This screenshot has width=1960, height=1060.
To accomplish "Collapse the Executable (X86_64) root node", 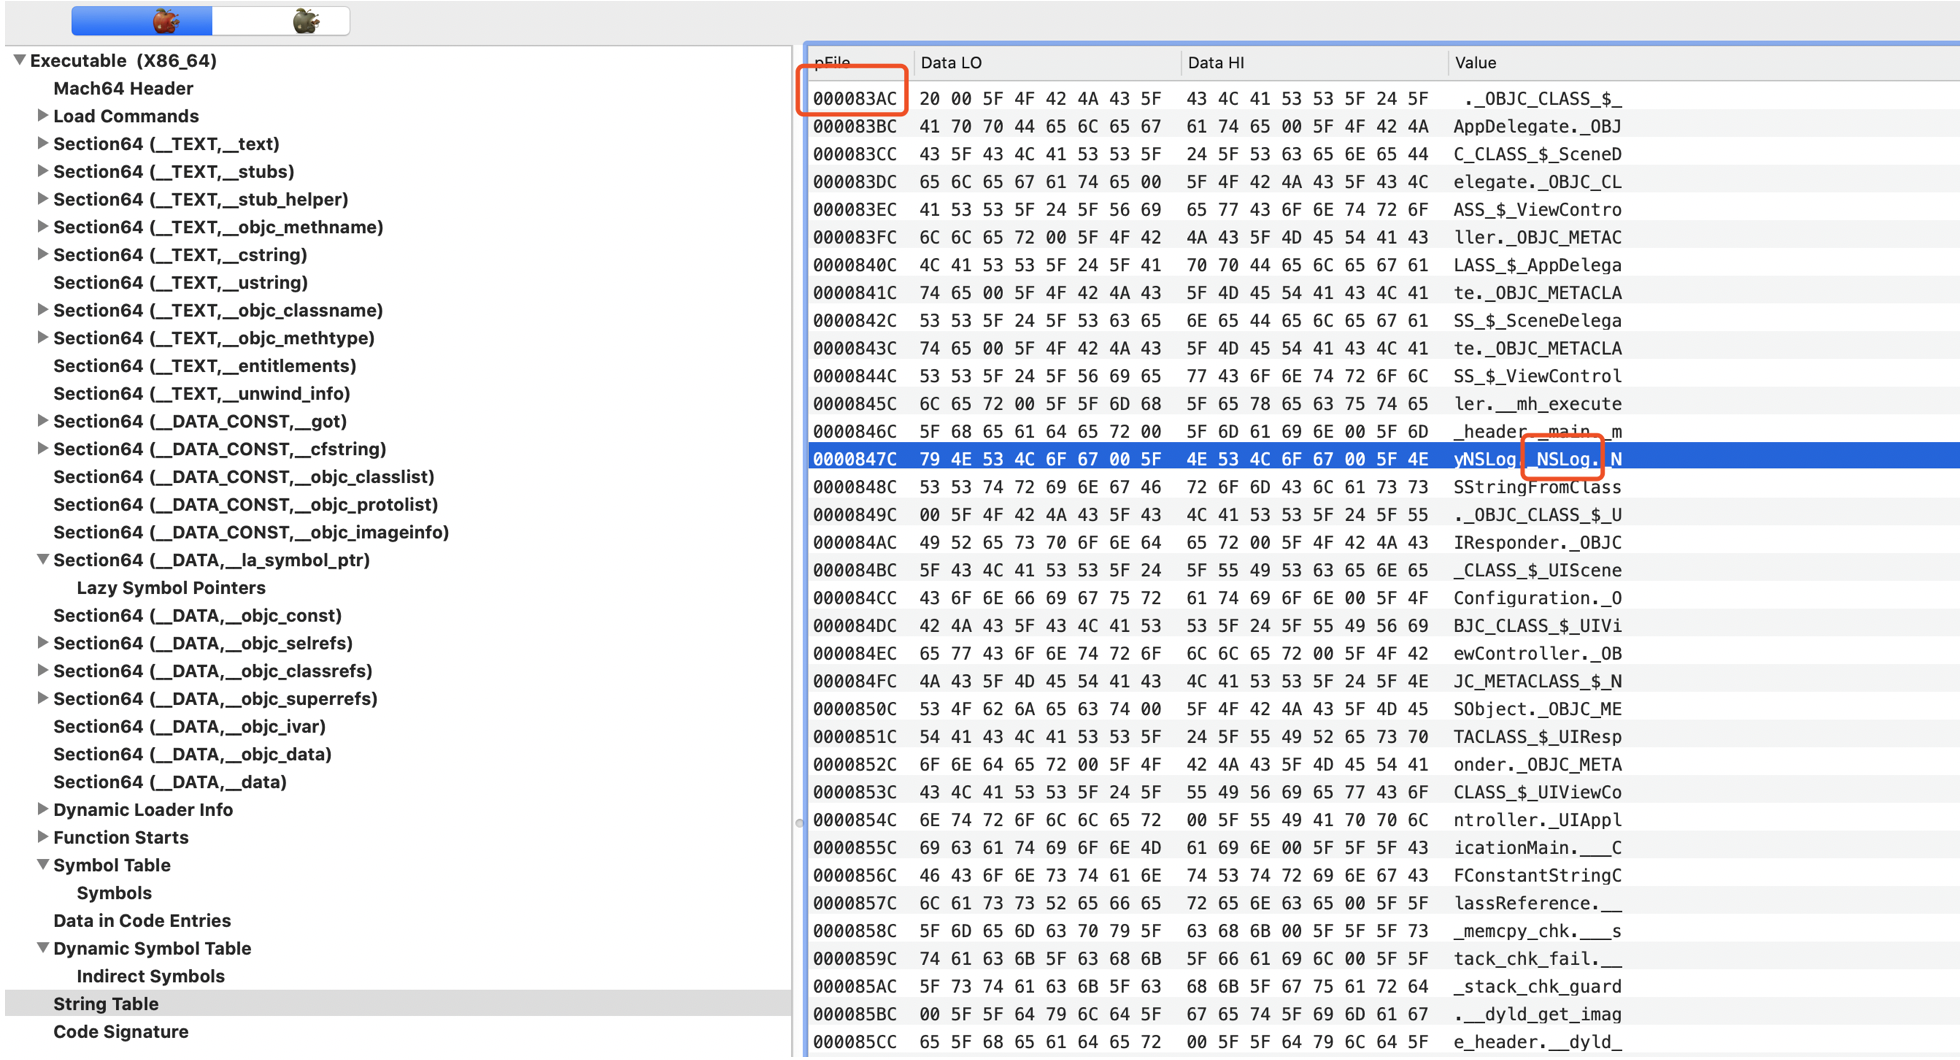I will click(x=19, y=60).
